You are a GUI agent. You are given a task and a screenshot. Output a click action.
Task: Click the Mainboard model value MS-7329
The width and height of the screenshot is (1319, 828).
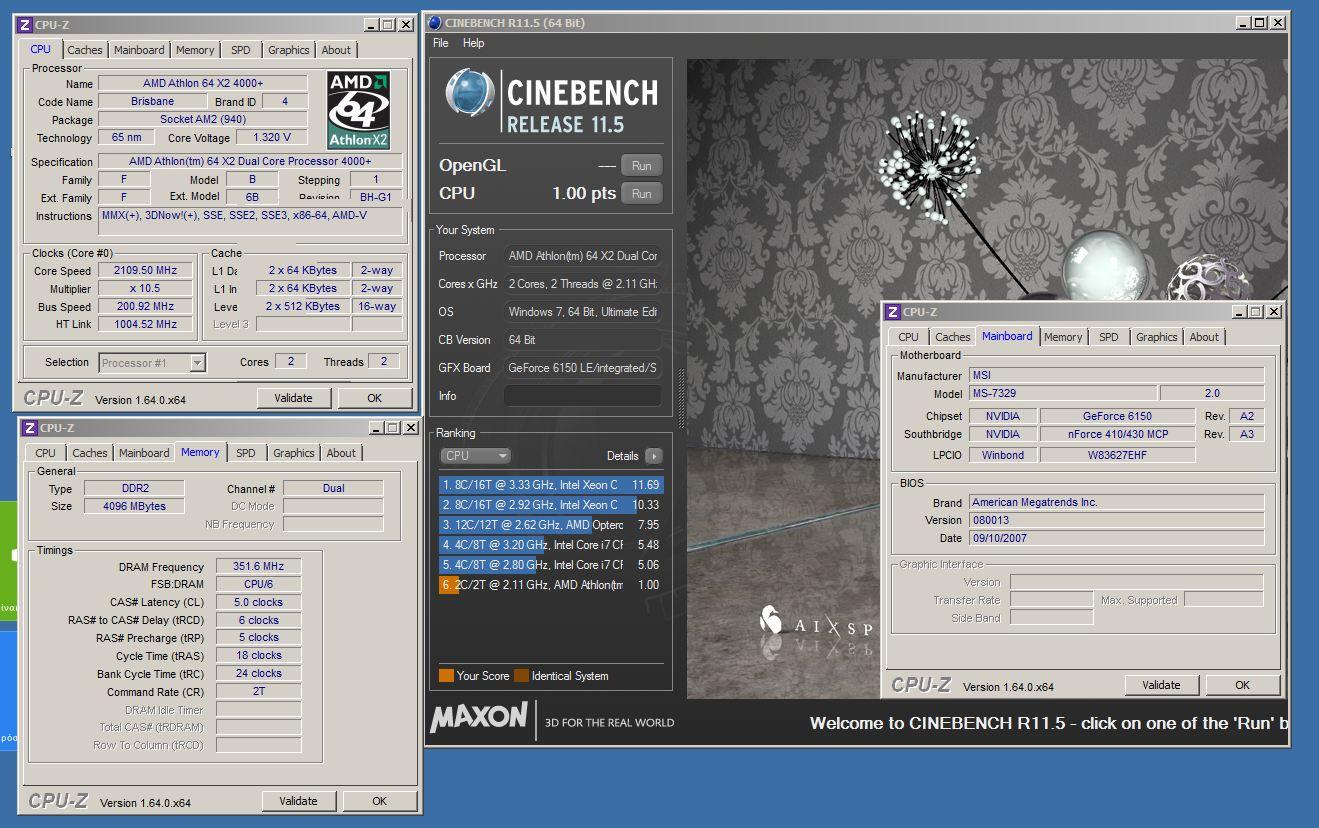pyautogui.click(x=1063, y=394)
